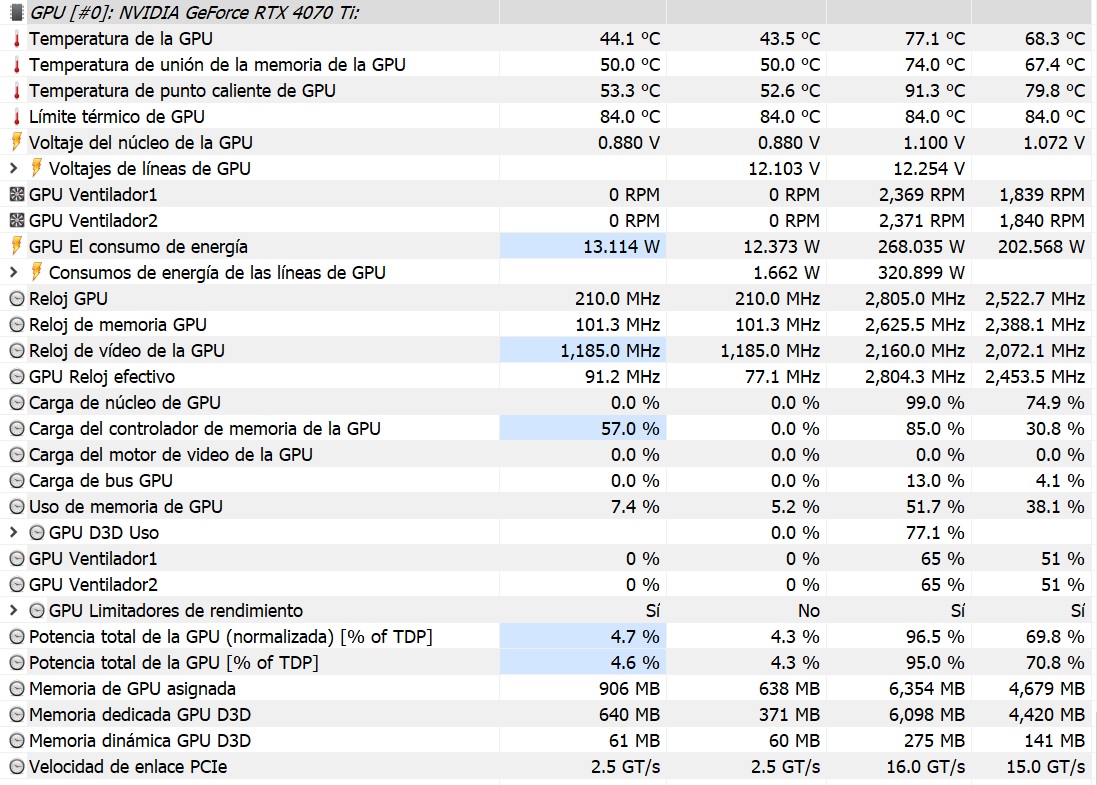Click lightning icon beside Voltaje del núcleo de la GPU
Viewport: 1097px width, 785px height.
pyautogui.click(x=17, y=142)
